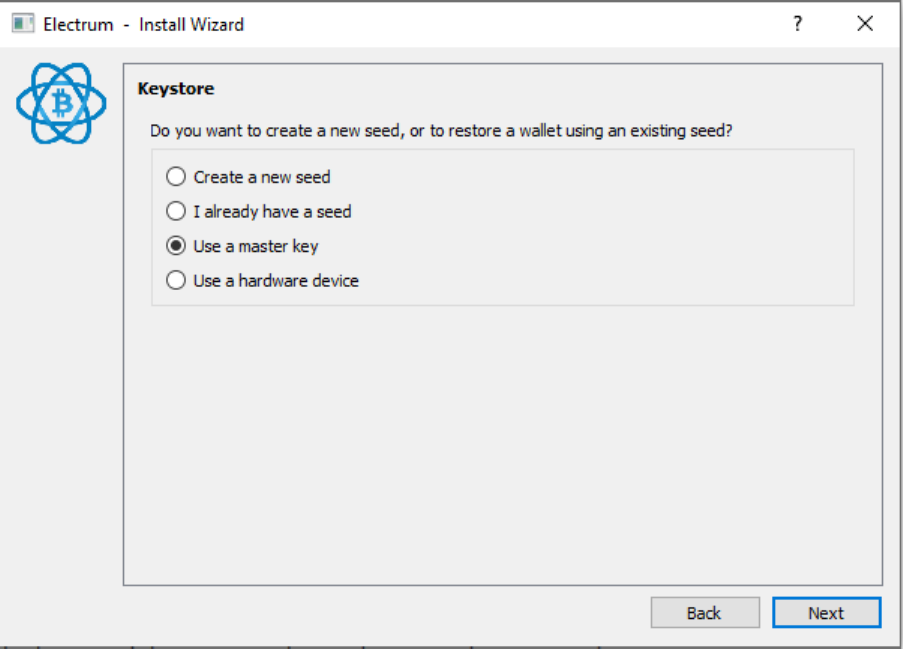Open help with the question mark button

(797, 24)
